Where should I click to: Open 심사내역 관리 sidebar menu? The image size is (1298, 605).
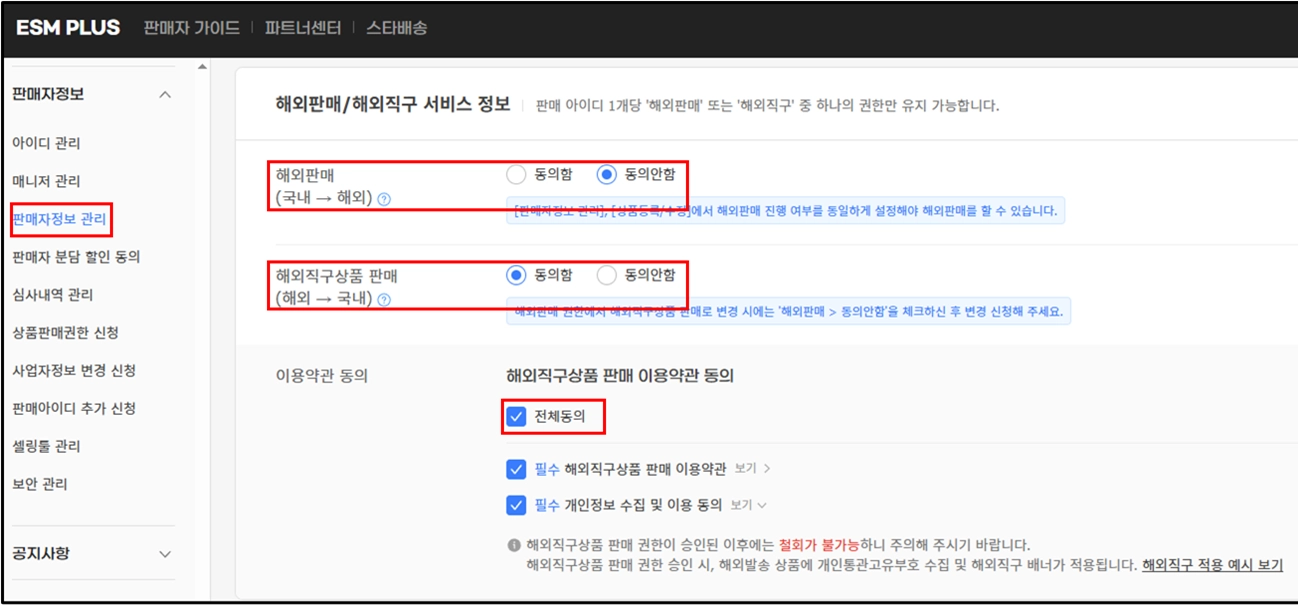(x=53, y=295)
